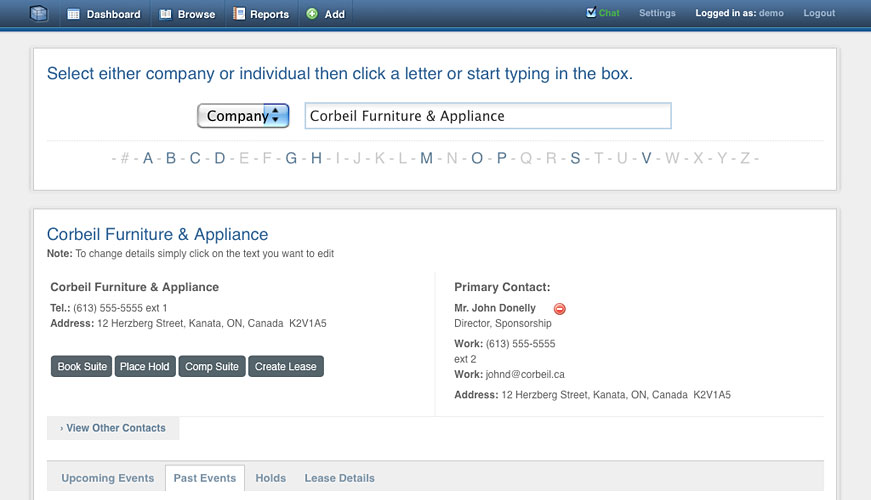Filter by letter G

pos(291,158)
